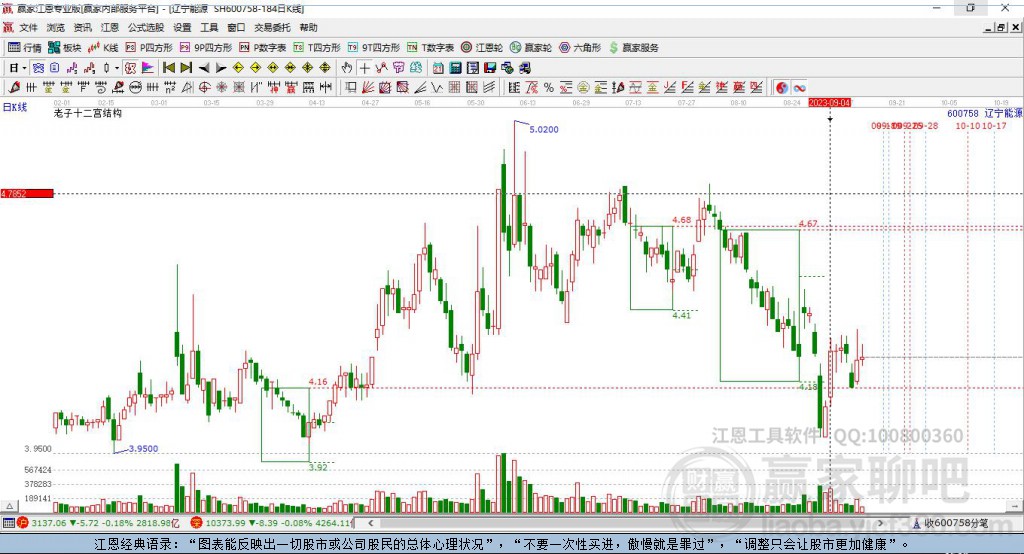Open the 资讯 menu
Viewport: 1024px width, 554px height.
pyautogui.click(x=82, y=27)
